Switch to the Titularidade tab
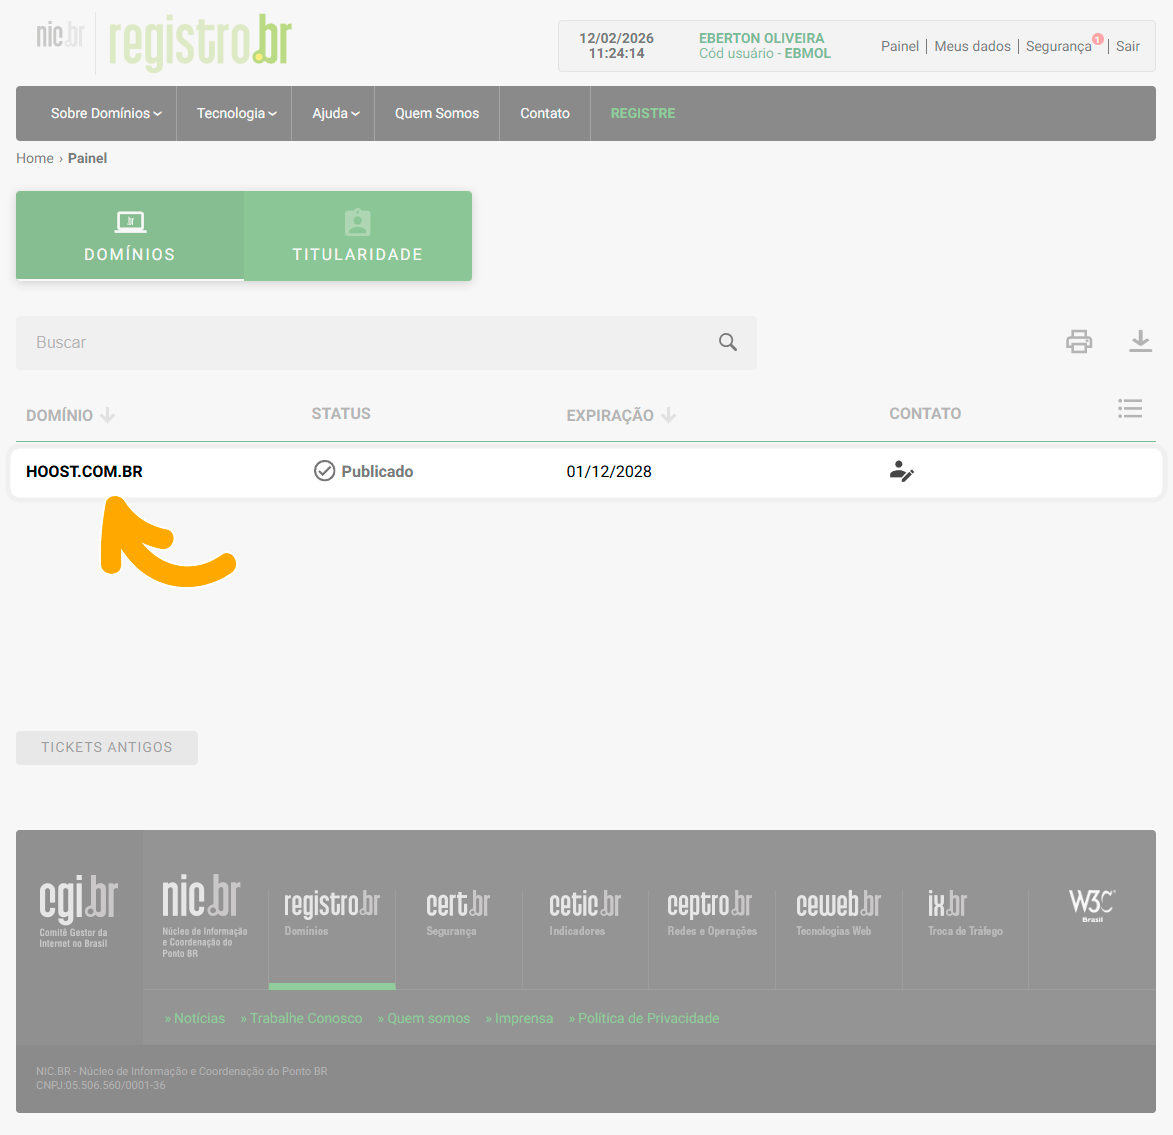The width and height of the screenshot is (1173, 1135). [357, 236]
